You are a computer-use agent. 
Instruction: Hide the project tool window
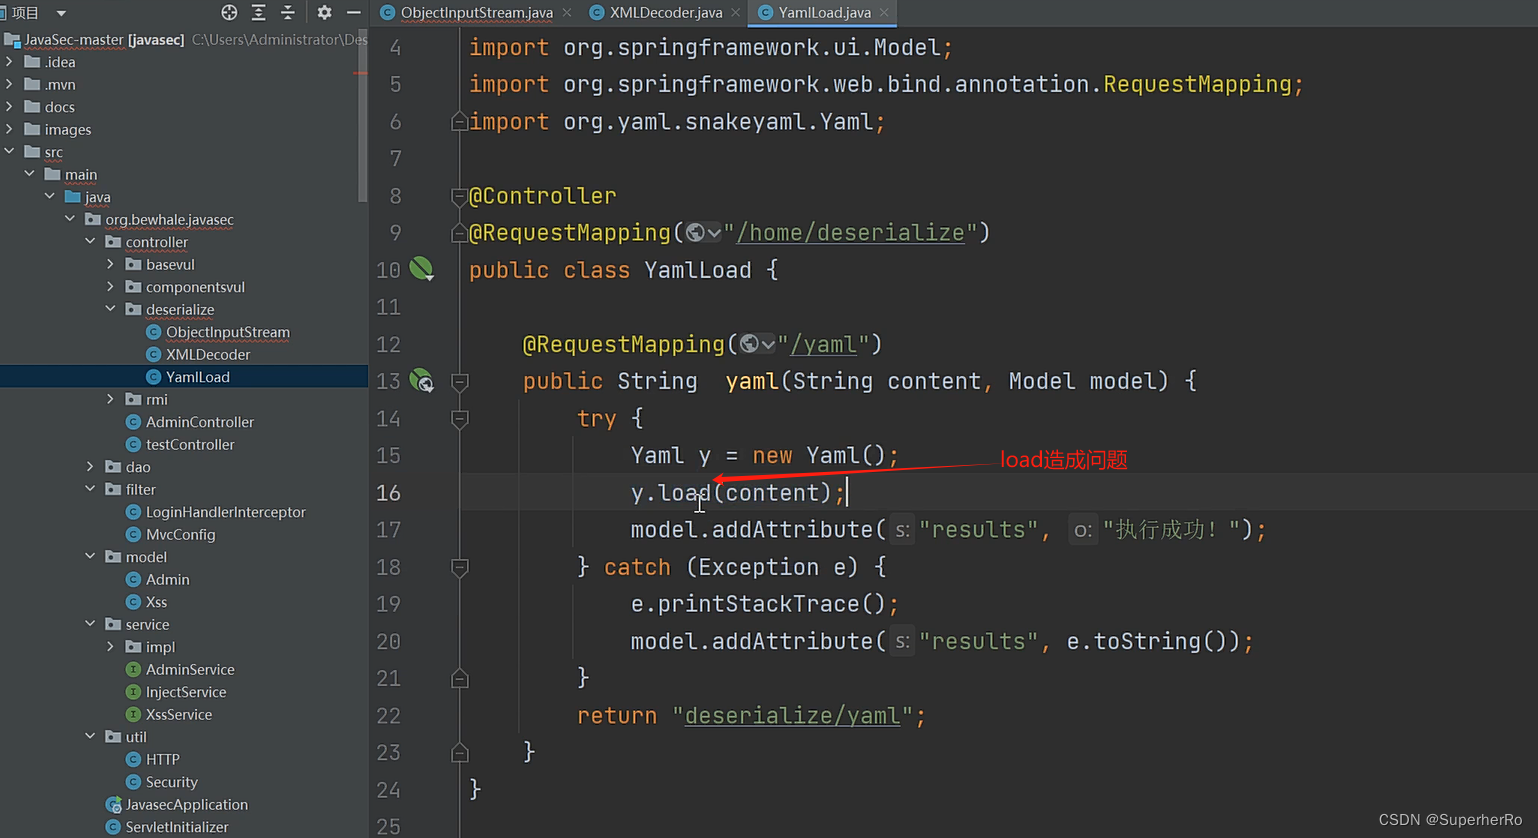click(353, 12)
